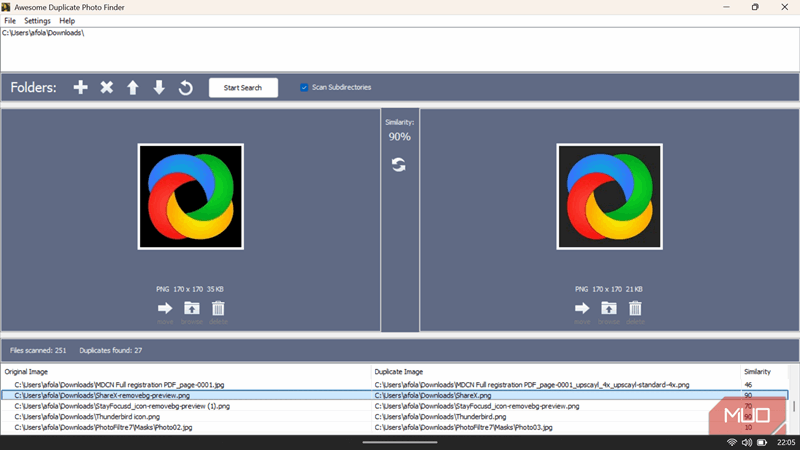Delete the left image with the trash icon
Screen dimensions: 800x450
point(218,309)
